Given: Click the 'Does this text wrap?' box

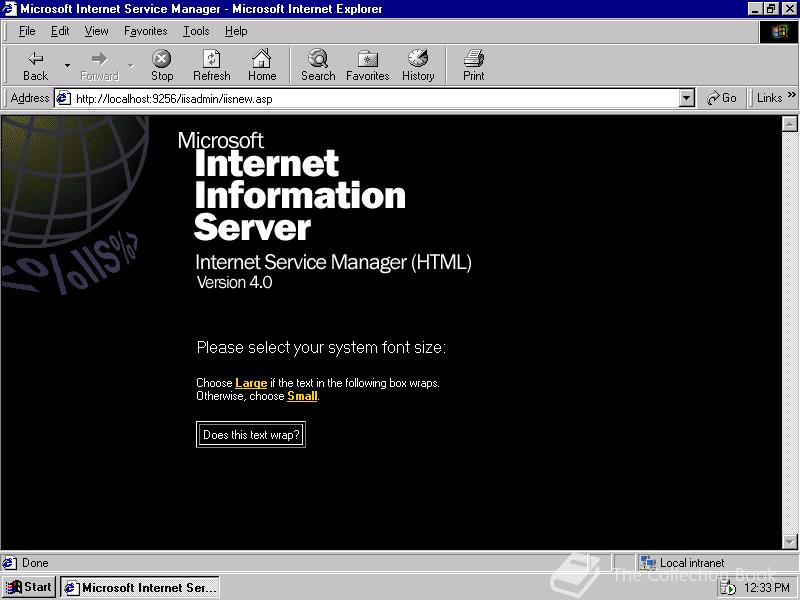Looking at the screenshot, I should coord(251,435).
